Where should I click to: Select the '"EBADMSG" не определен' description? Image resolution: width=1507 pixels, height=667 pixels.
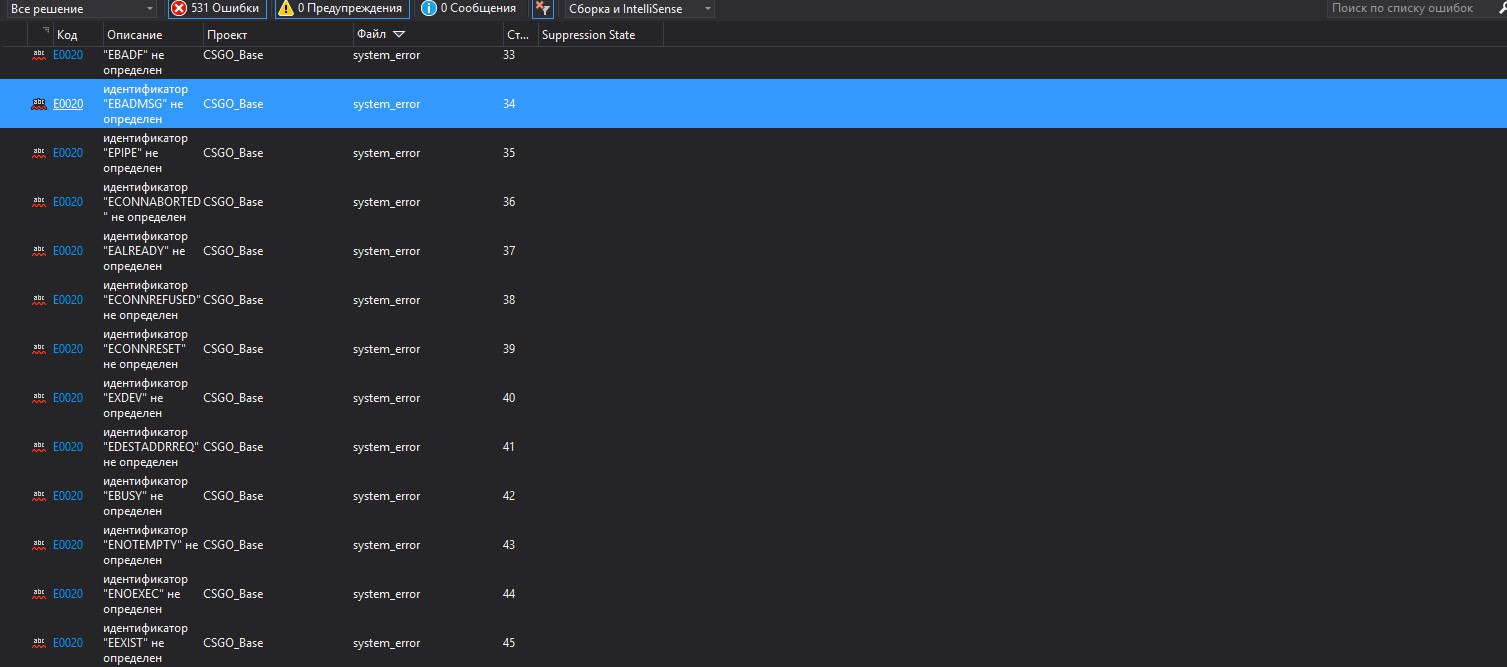[145, 104]
